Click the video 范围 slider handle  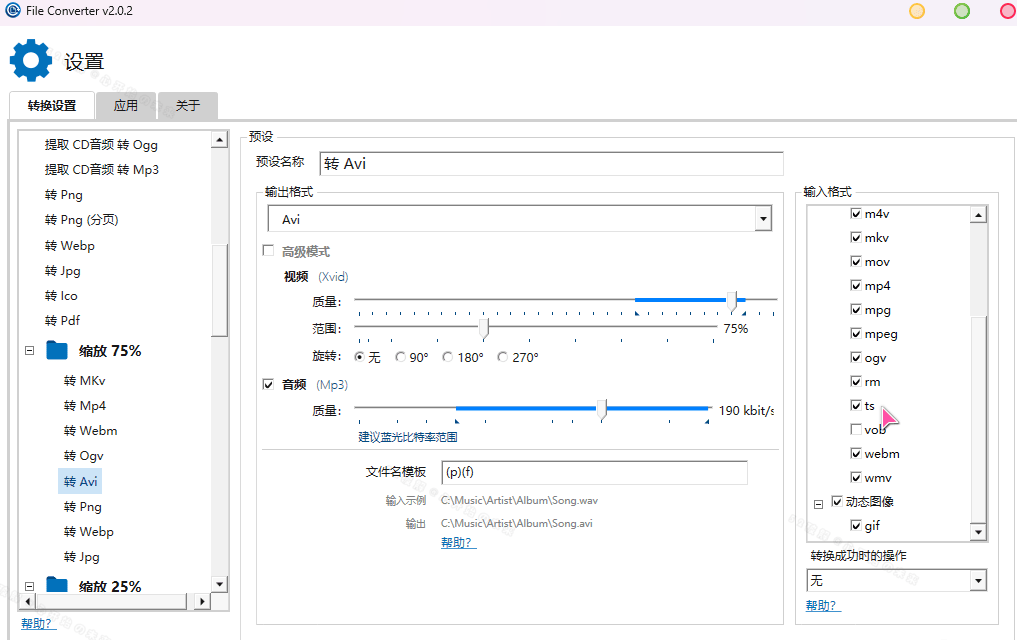pos(484,328)
